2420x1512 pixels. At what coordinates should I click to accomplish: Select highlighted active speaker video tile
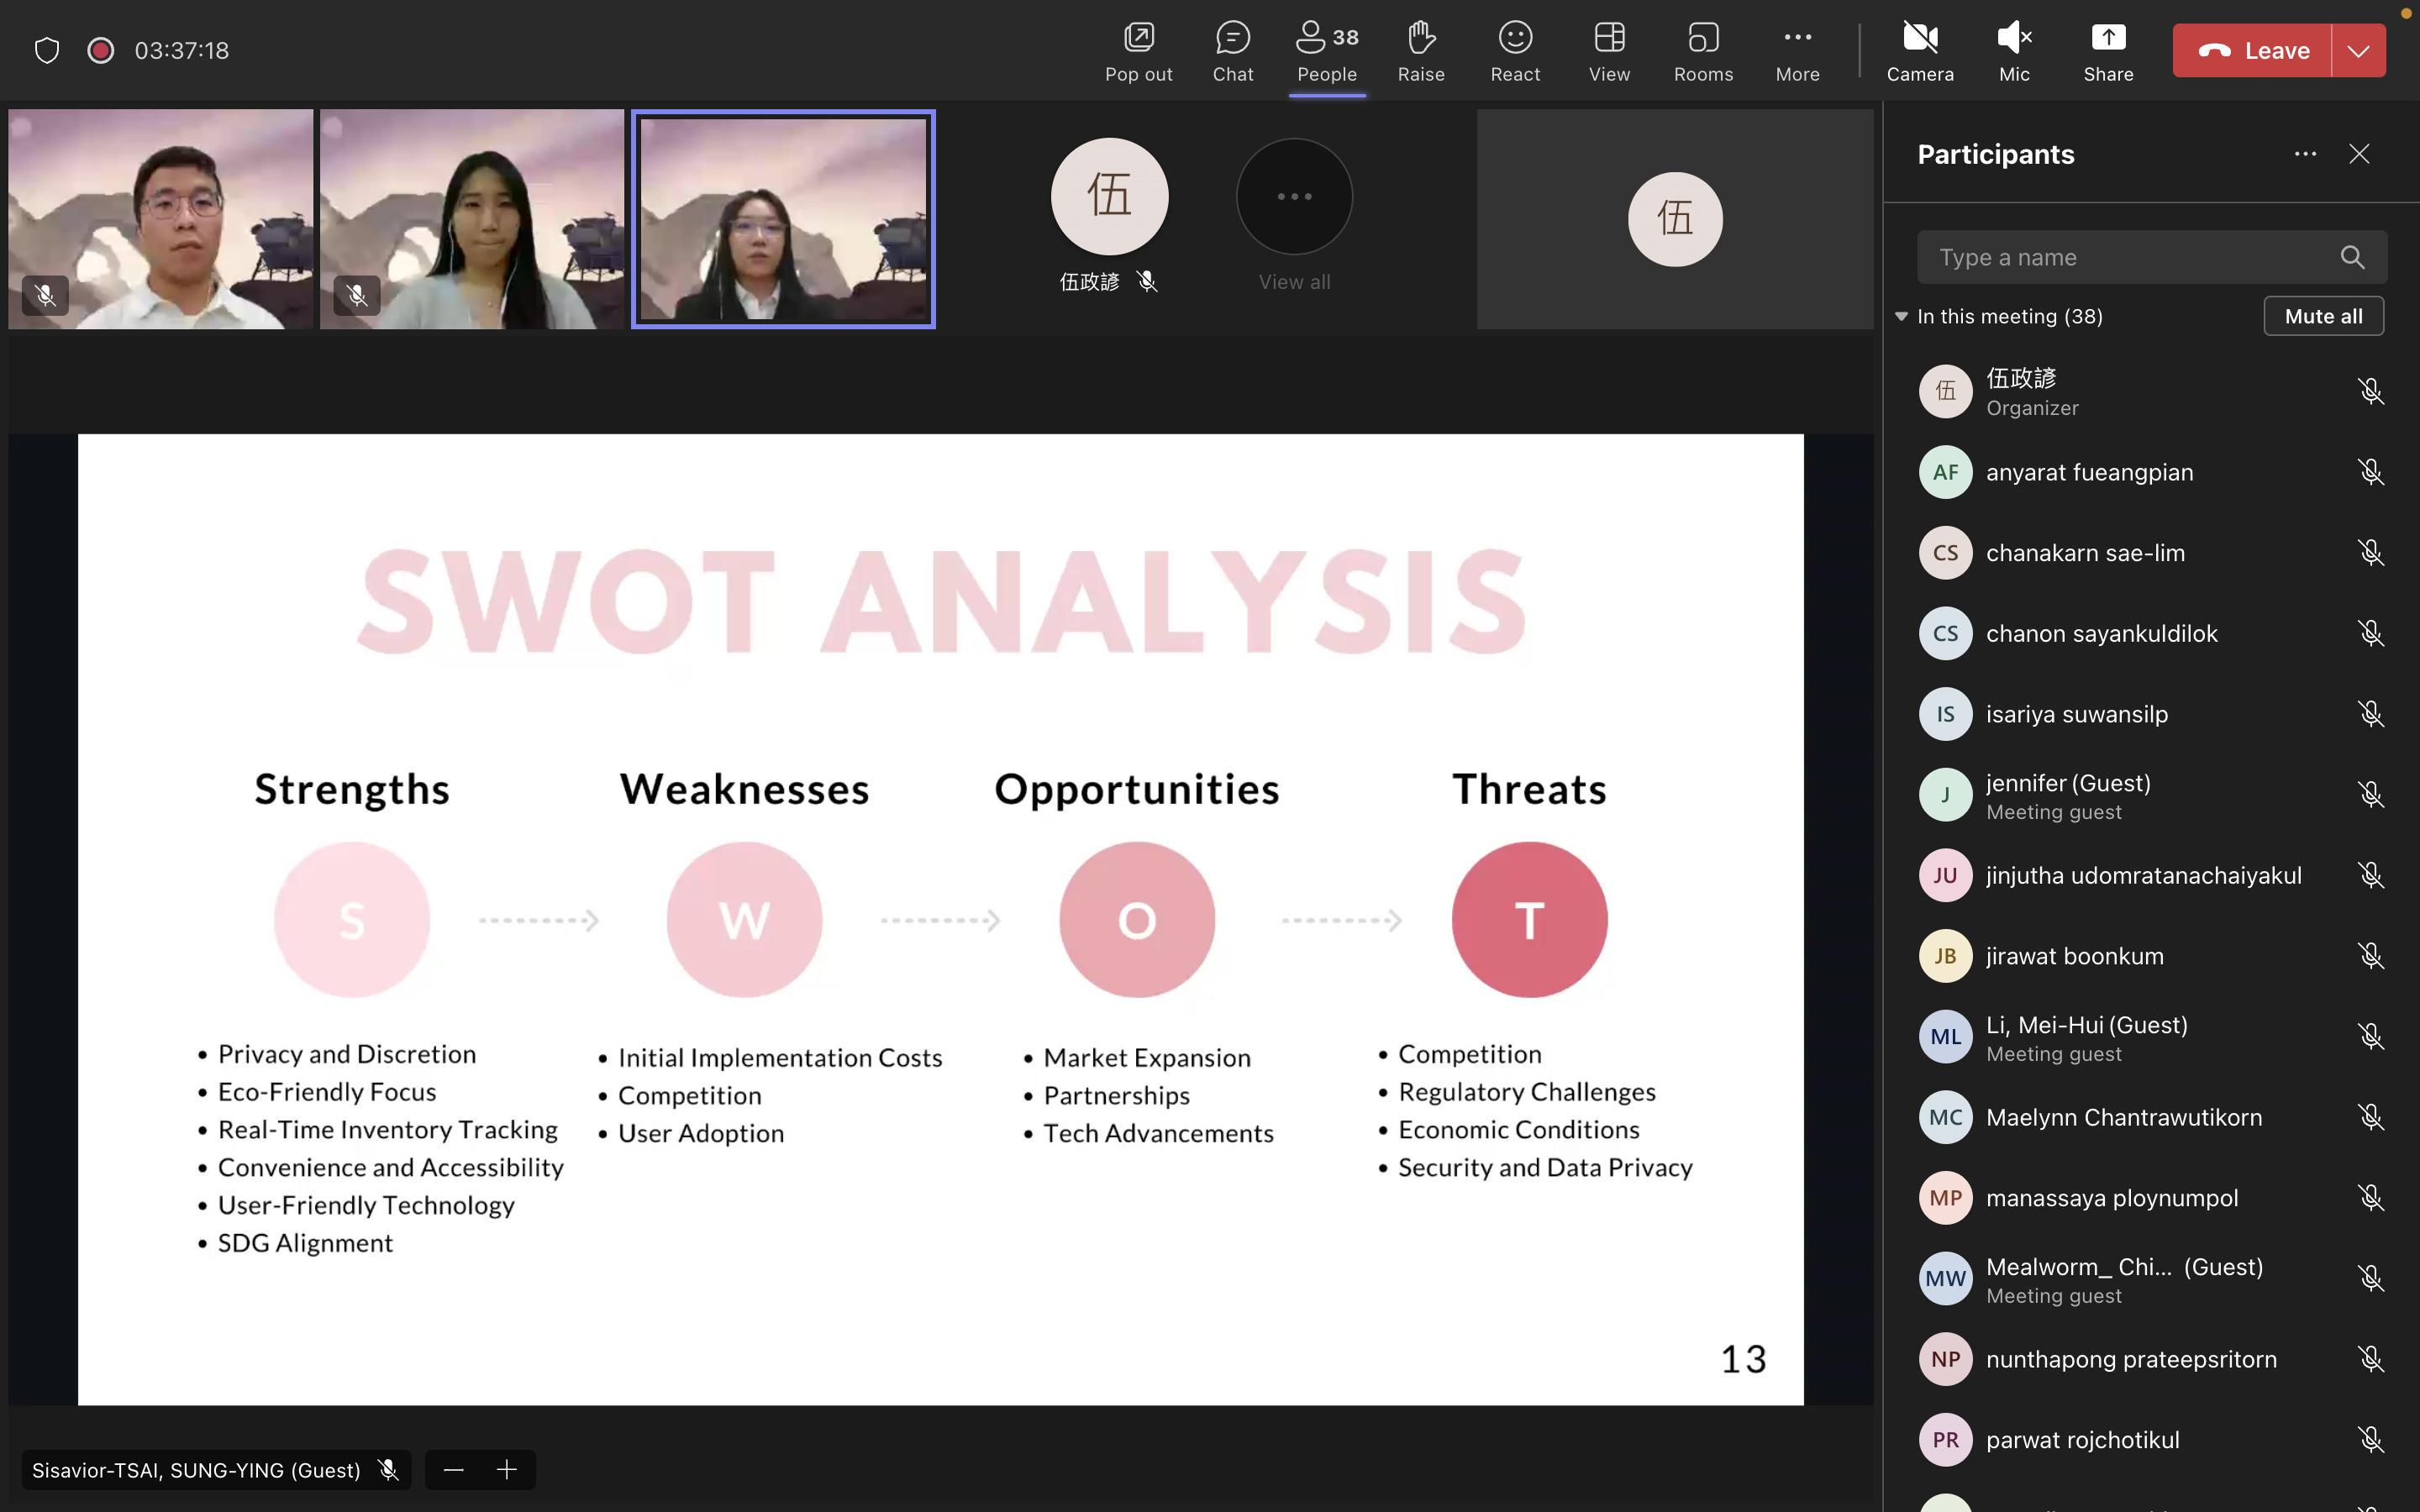783,219
